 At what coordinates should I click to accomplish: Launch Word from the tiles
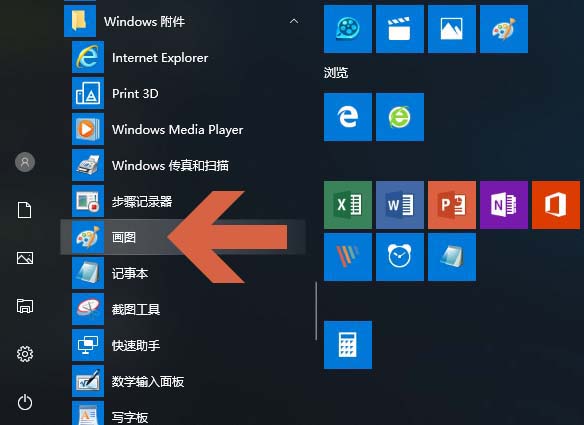click(400, 205)
